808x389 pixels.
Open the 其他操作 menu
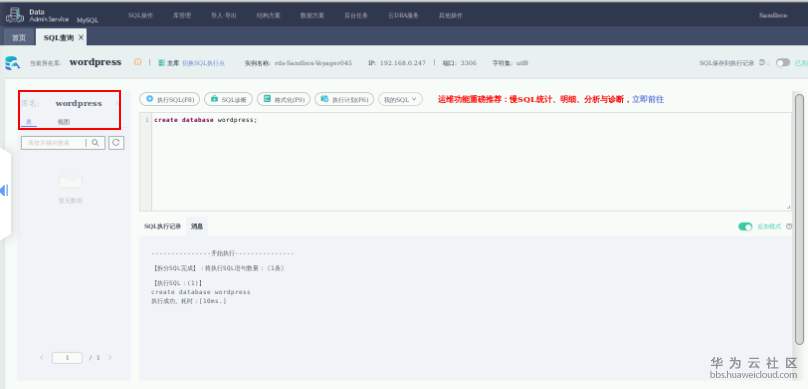450,15
